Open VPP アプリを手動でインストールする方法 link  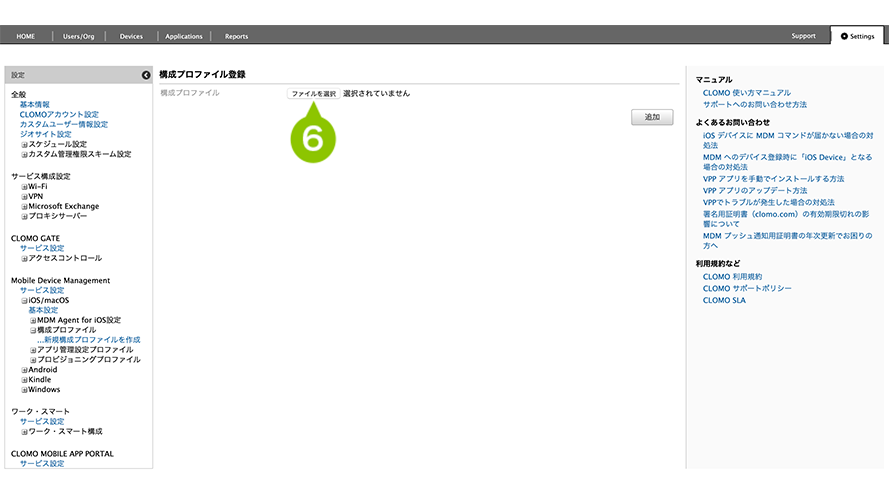click(x=773, y=179)
